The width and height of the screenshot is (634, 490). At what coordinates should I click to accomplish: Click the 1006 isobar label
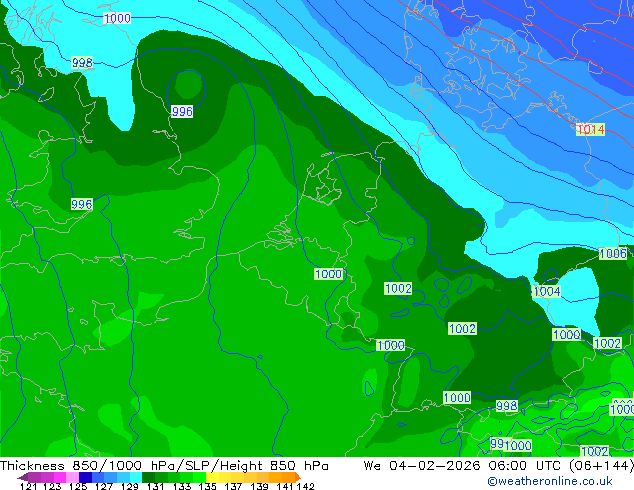point(613,253)
